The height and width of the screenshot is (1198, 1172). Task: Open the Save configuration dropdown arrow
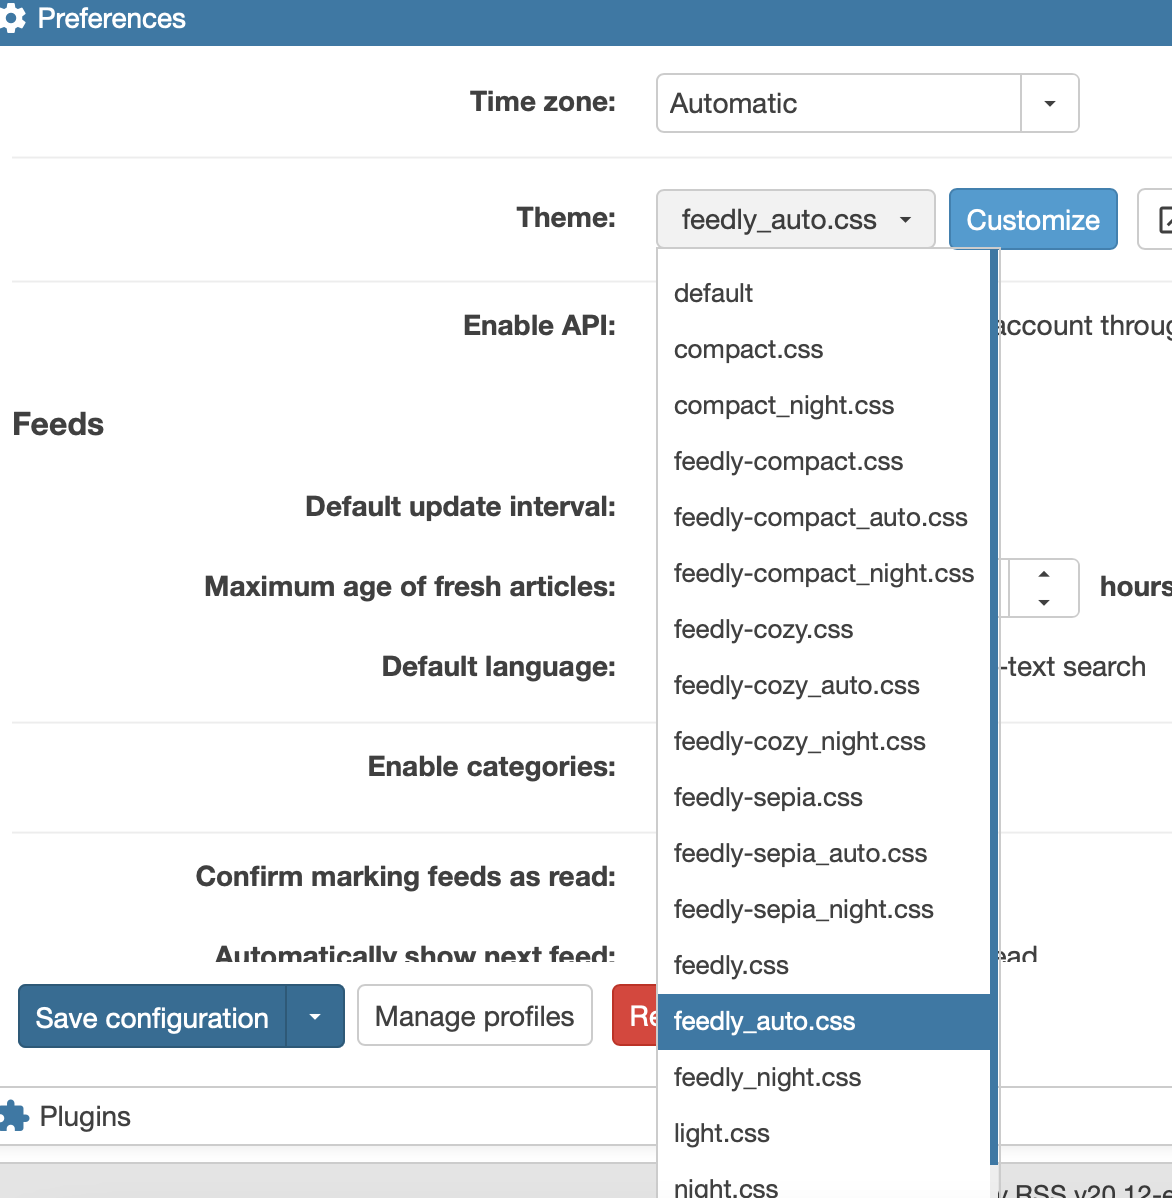click(315, 1017)
